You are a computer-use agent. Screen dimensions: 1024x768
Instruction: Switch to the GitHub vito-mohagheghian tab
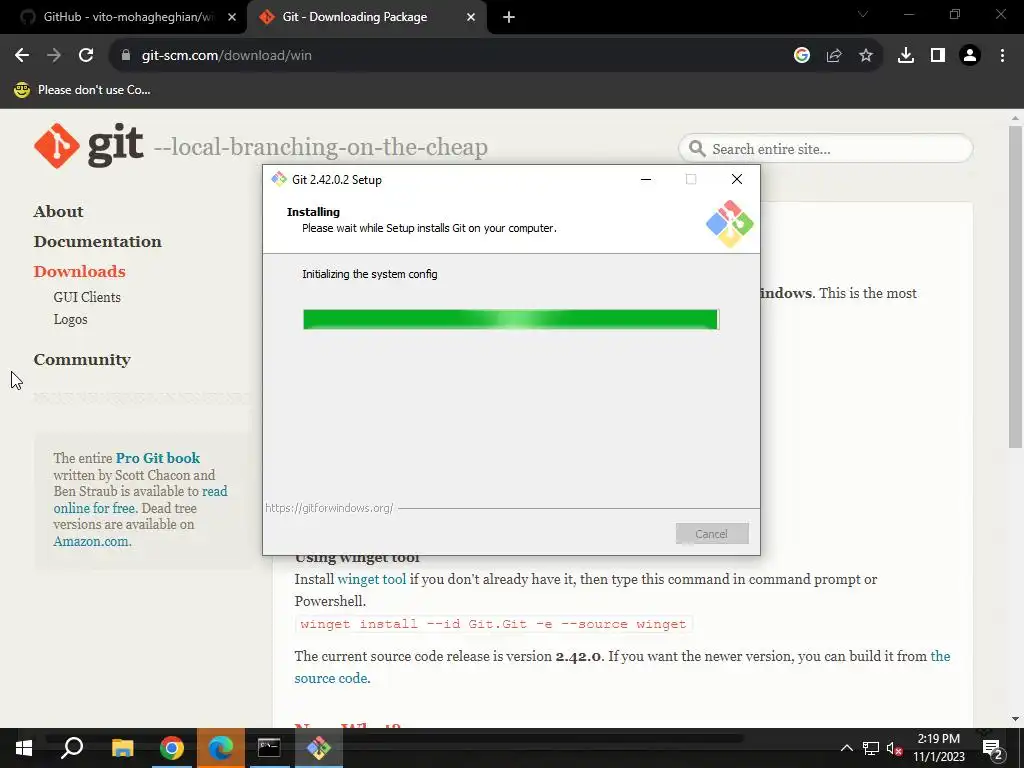124,18
